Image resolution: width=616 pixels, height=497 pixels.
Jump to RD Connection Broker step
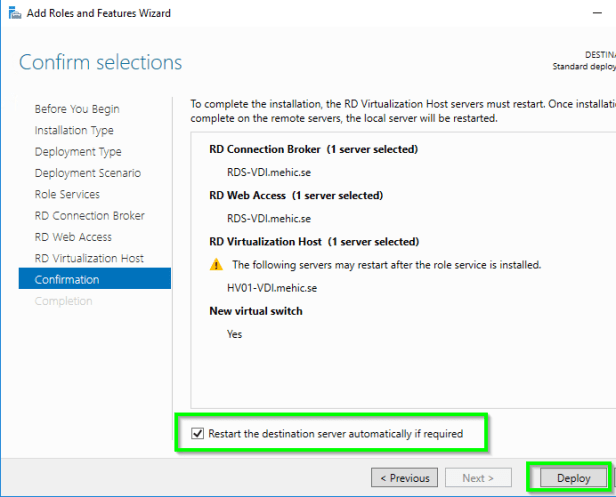tap(89, 216)
